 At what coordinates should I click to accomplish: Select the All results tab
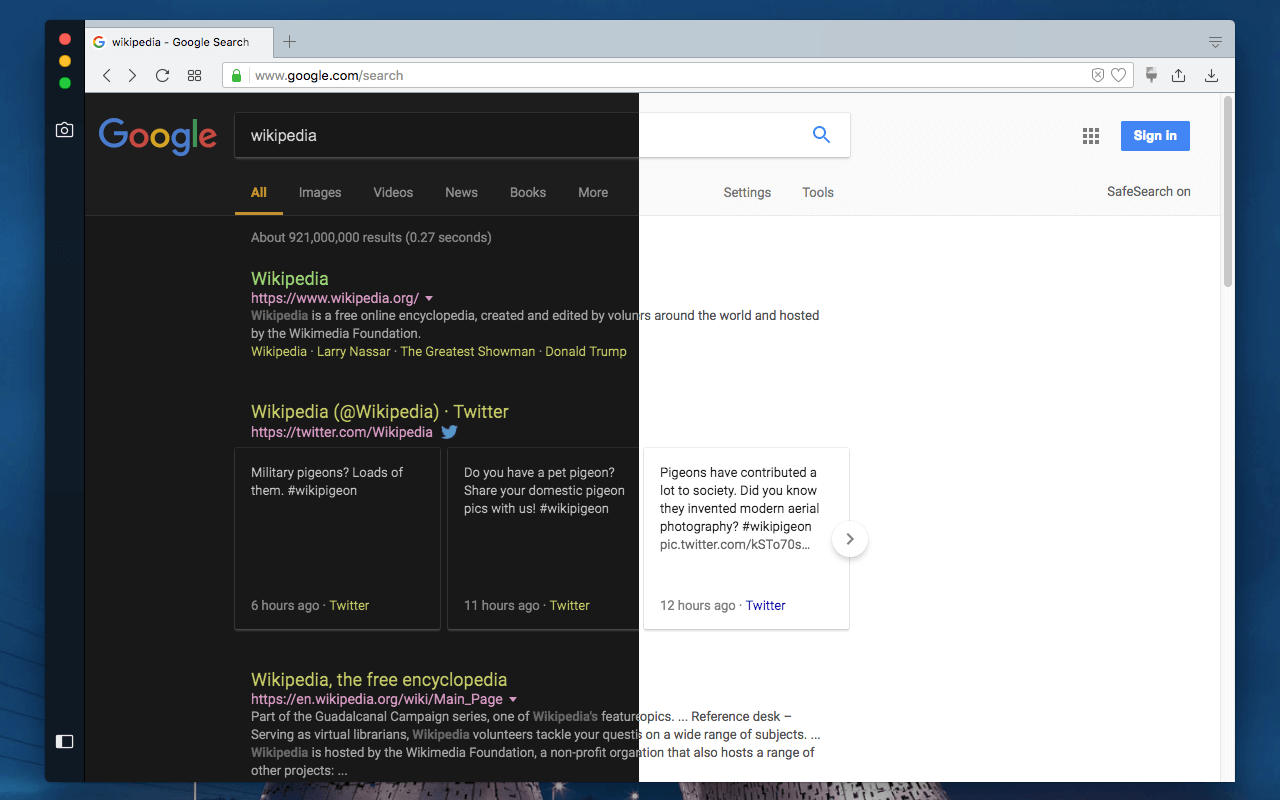(x=259, y=193)
